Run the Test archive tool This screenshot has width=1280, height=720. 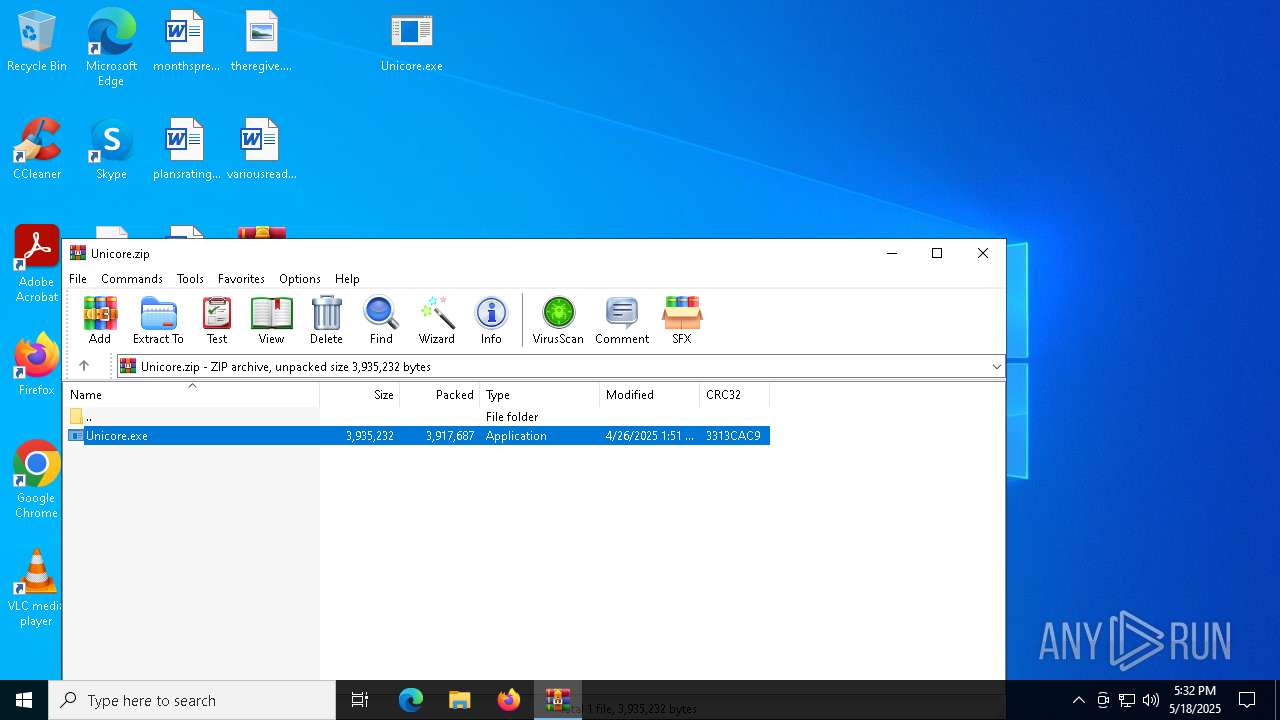pyautogui.click(x=217, y=320)
